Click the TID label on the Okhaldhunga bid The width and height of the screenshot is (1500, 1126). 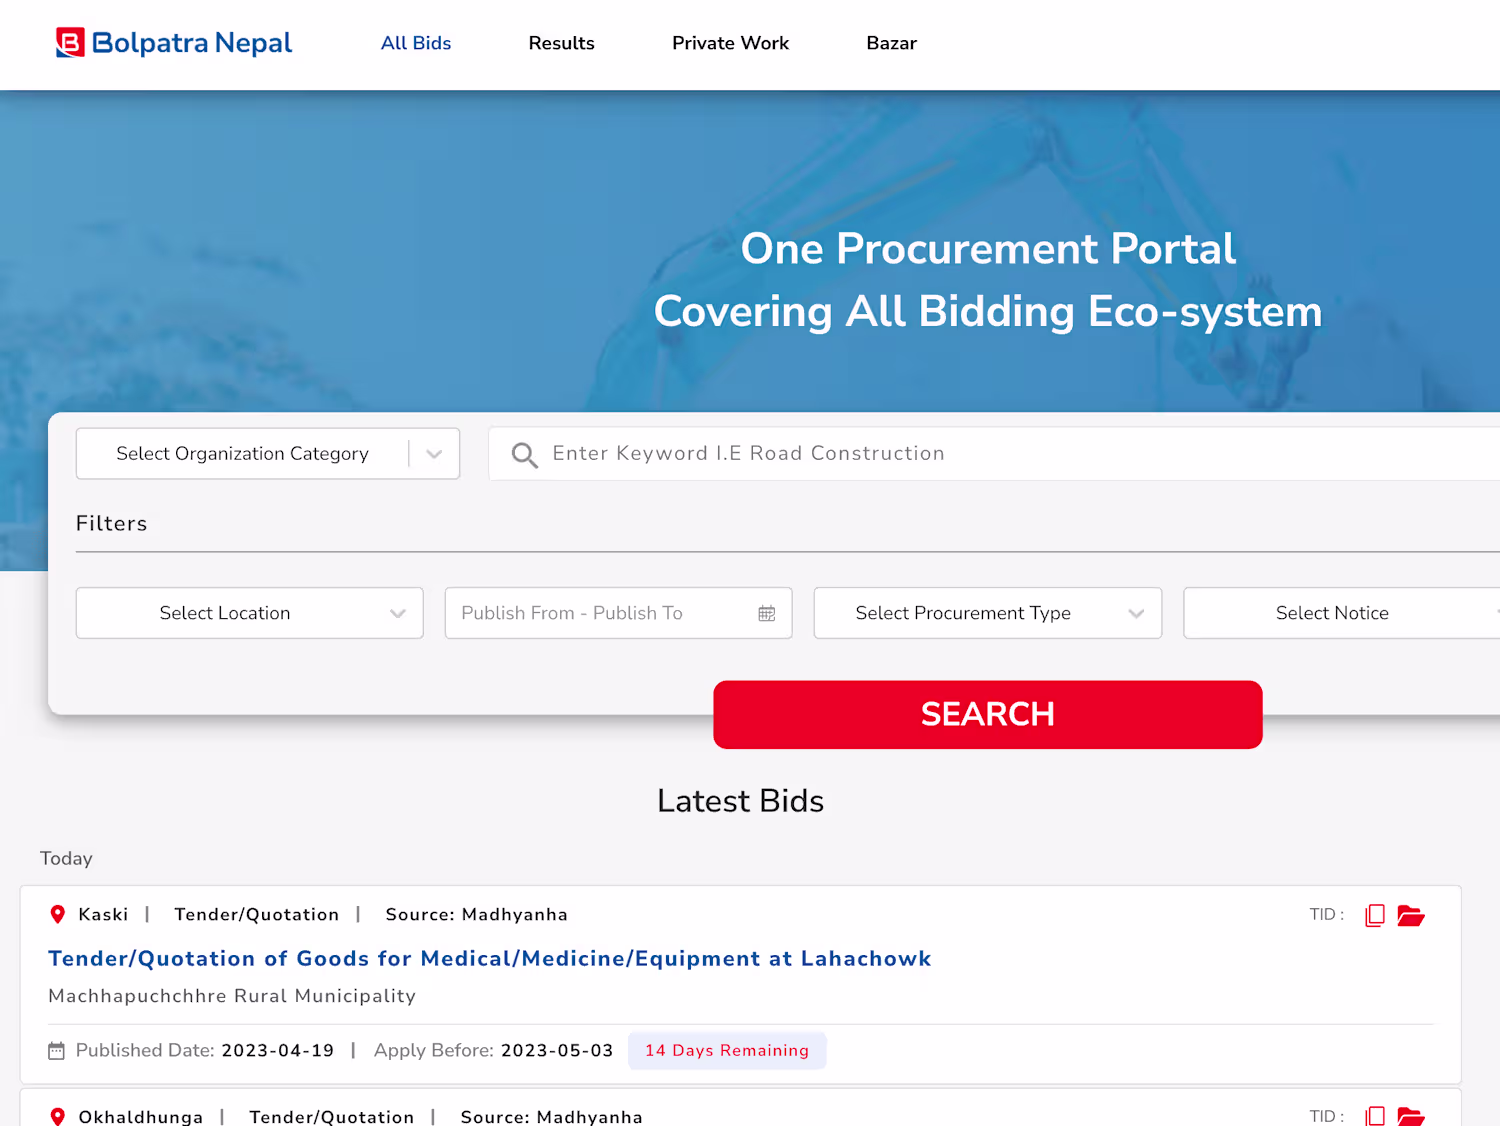click(1327, 1117)
